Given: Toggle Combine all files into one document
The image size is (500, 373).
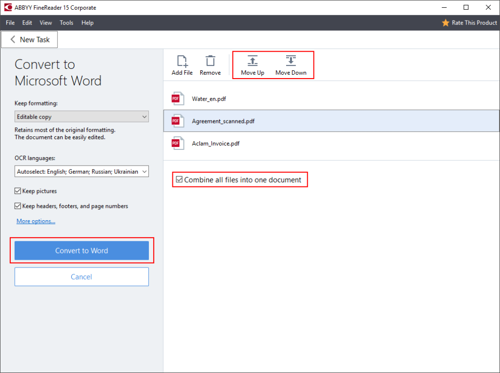Looking at the screenshot, I should click(x=179, y=180).
